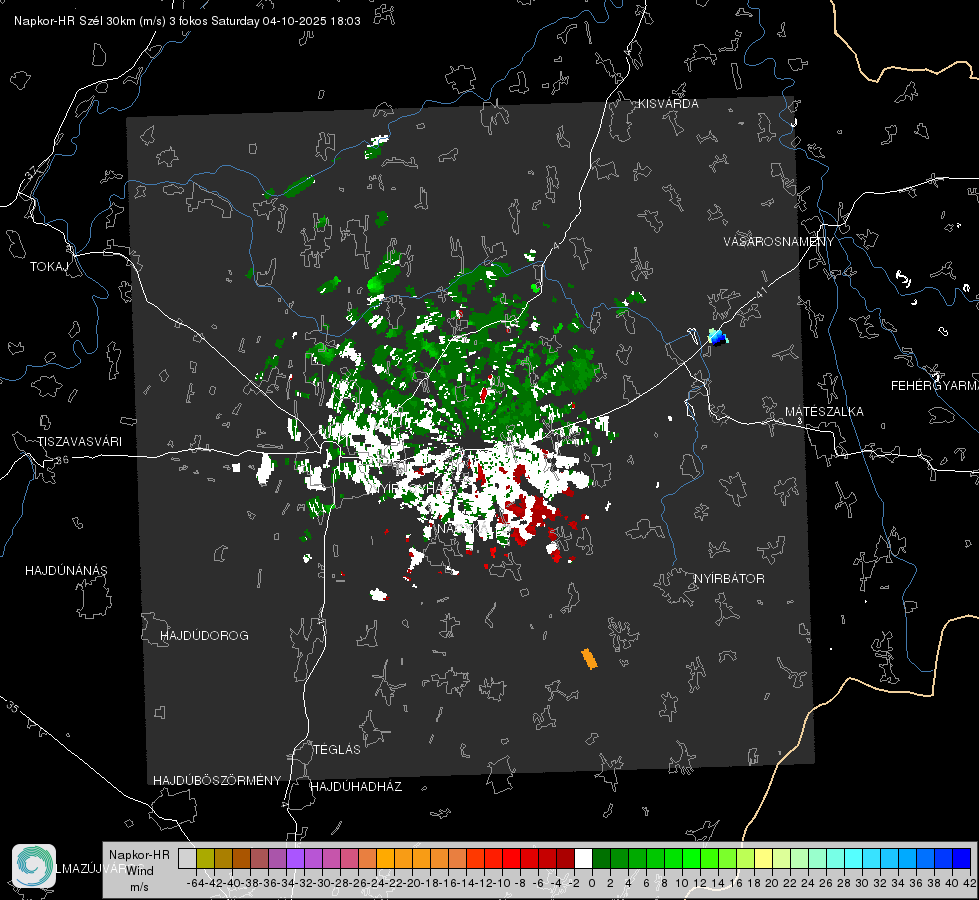Click the olive swatch between -64 and -42
Screen dimensions: 979x900
pyautogui.click(x=205, y=858)
